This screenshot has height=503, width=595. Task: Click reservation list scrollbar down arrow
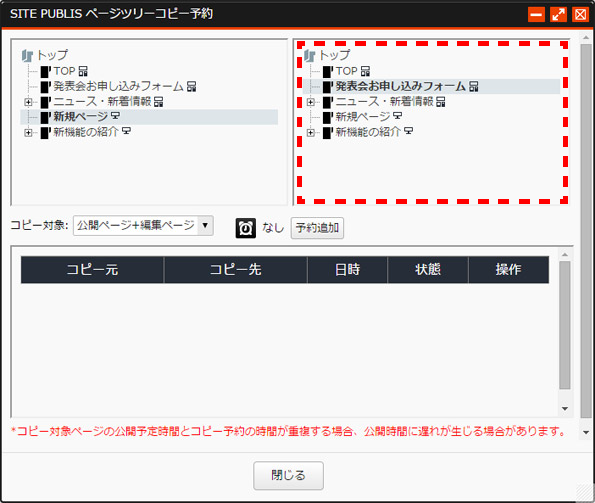pos(565,409)
